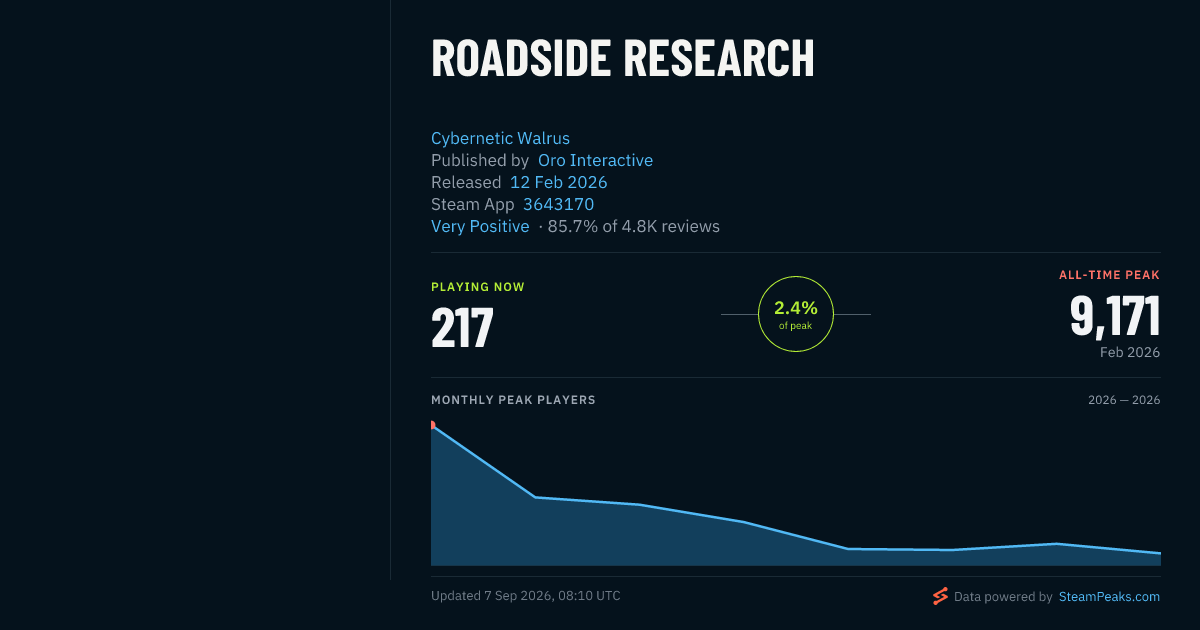Viewport: 1200px width, 630px height.
Task: Click the 12 Feb 2026 release date
Action: (558, 182)
